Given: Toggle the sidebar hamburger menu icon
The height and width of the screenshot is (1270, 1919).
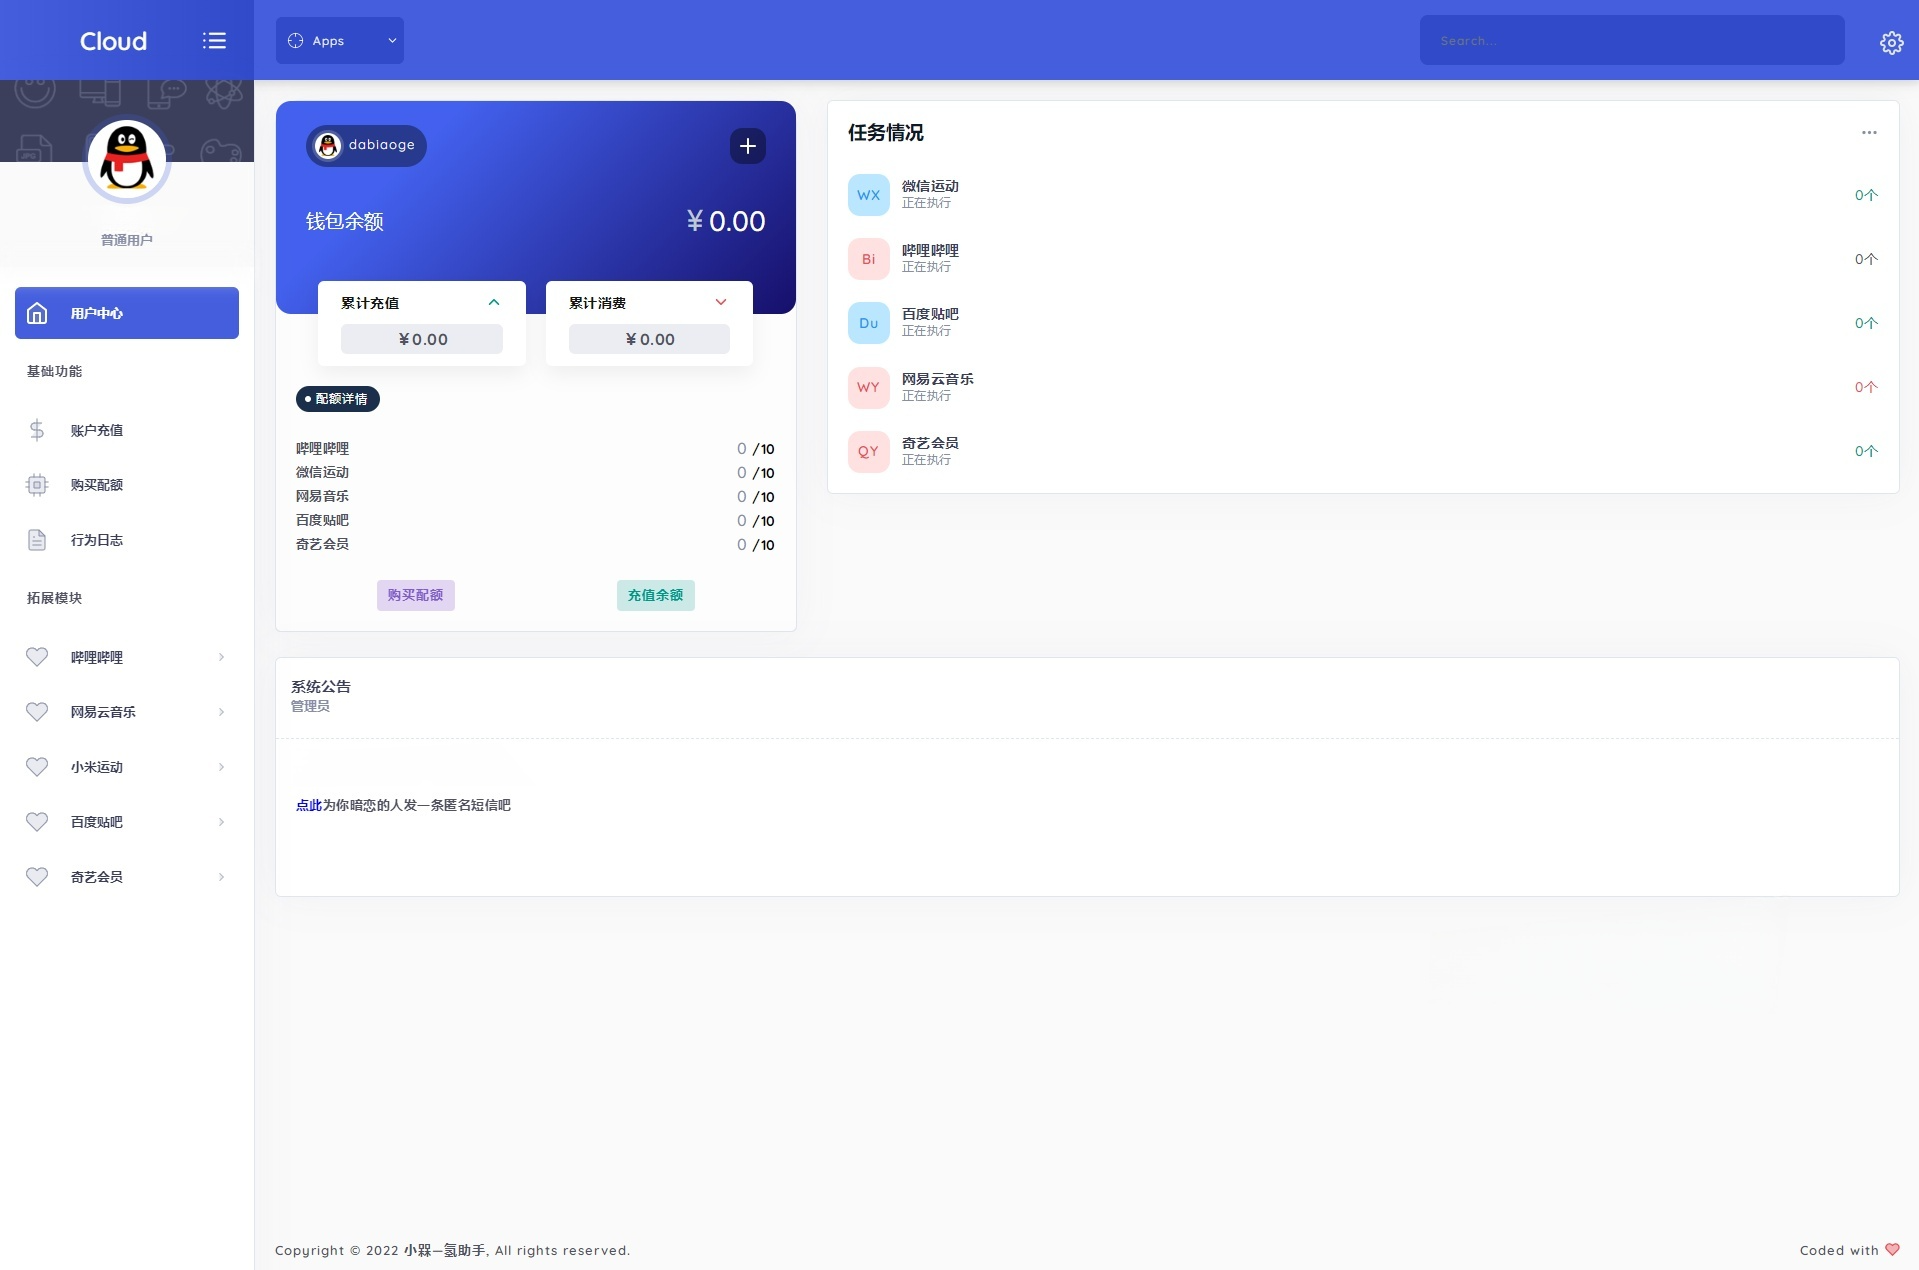Looking at the screenshot, I should pos(214,41).
